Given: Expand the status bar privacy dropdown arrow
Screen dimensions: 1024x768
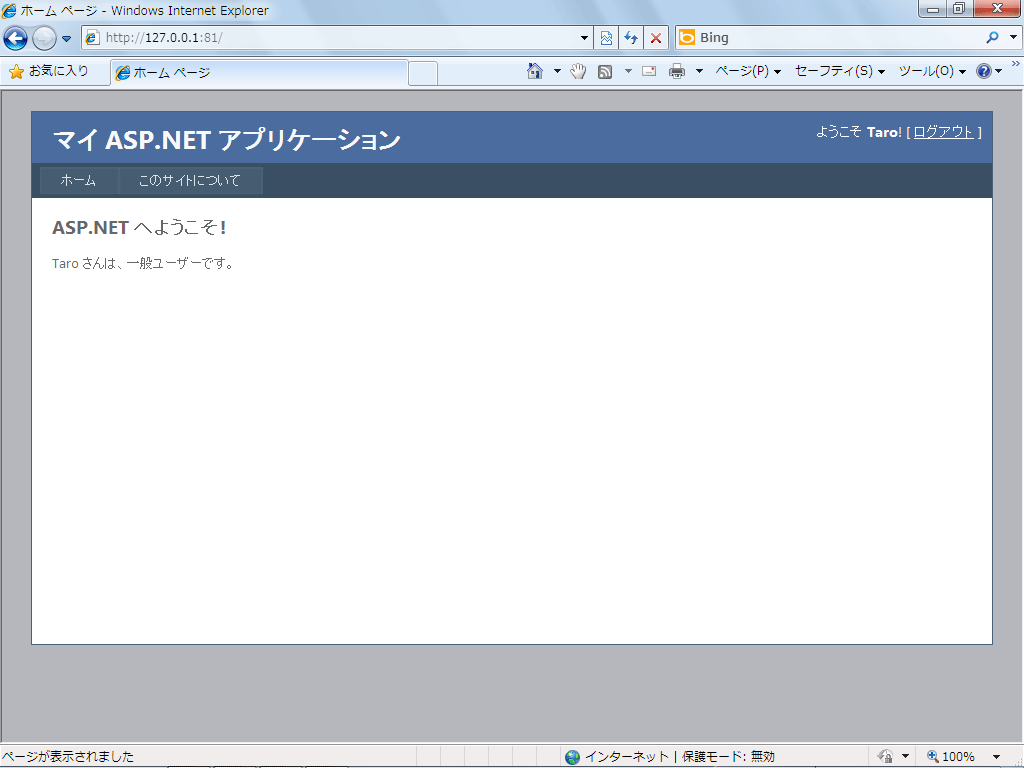Looking at the screenshot, I should [x=905, y=756].
